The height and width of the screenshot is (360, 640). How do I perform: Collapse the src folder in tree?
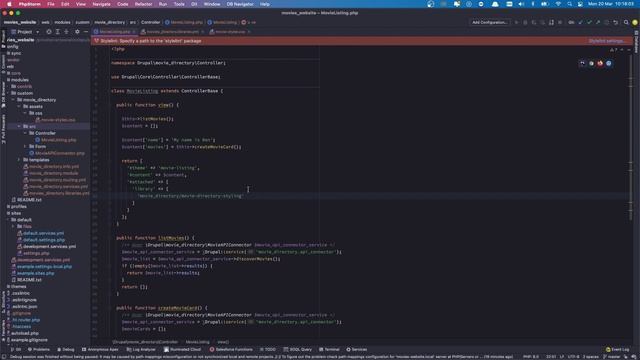pos(19,127)
